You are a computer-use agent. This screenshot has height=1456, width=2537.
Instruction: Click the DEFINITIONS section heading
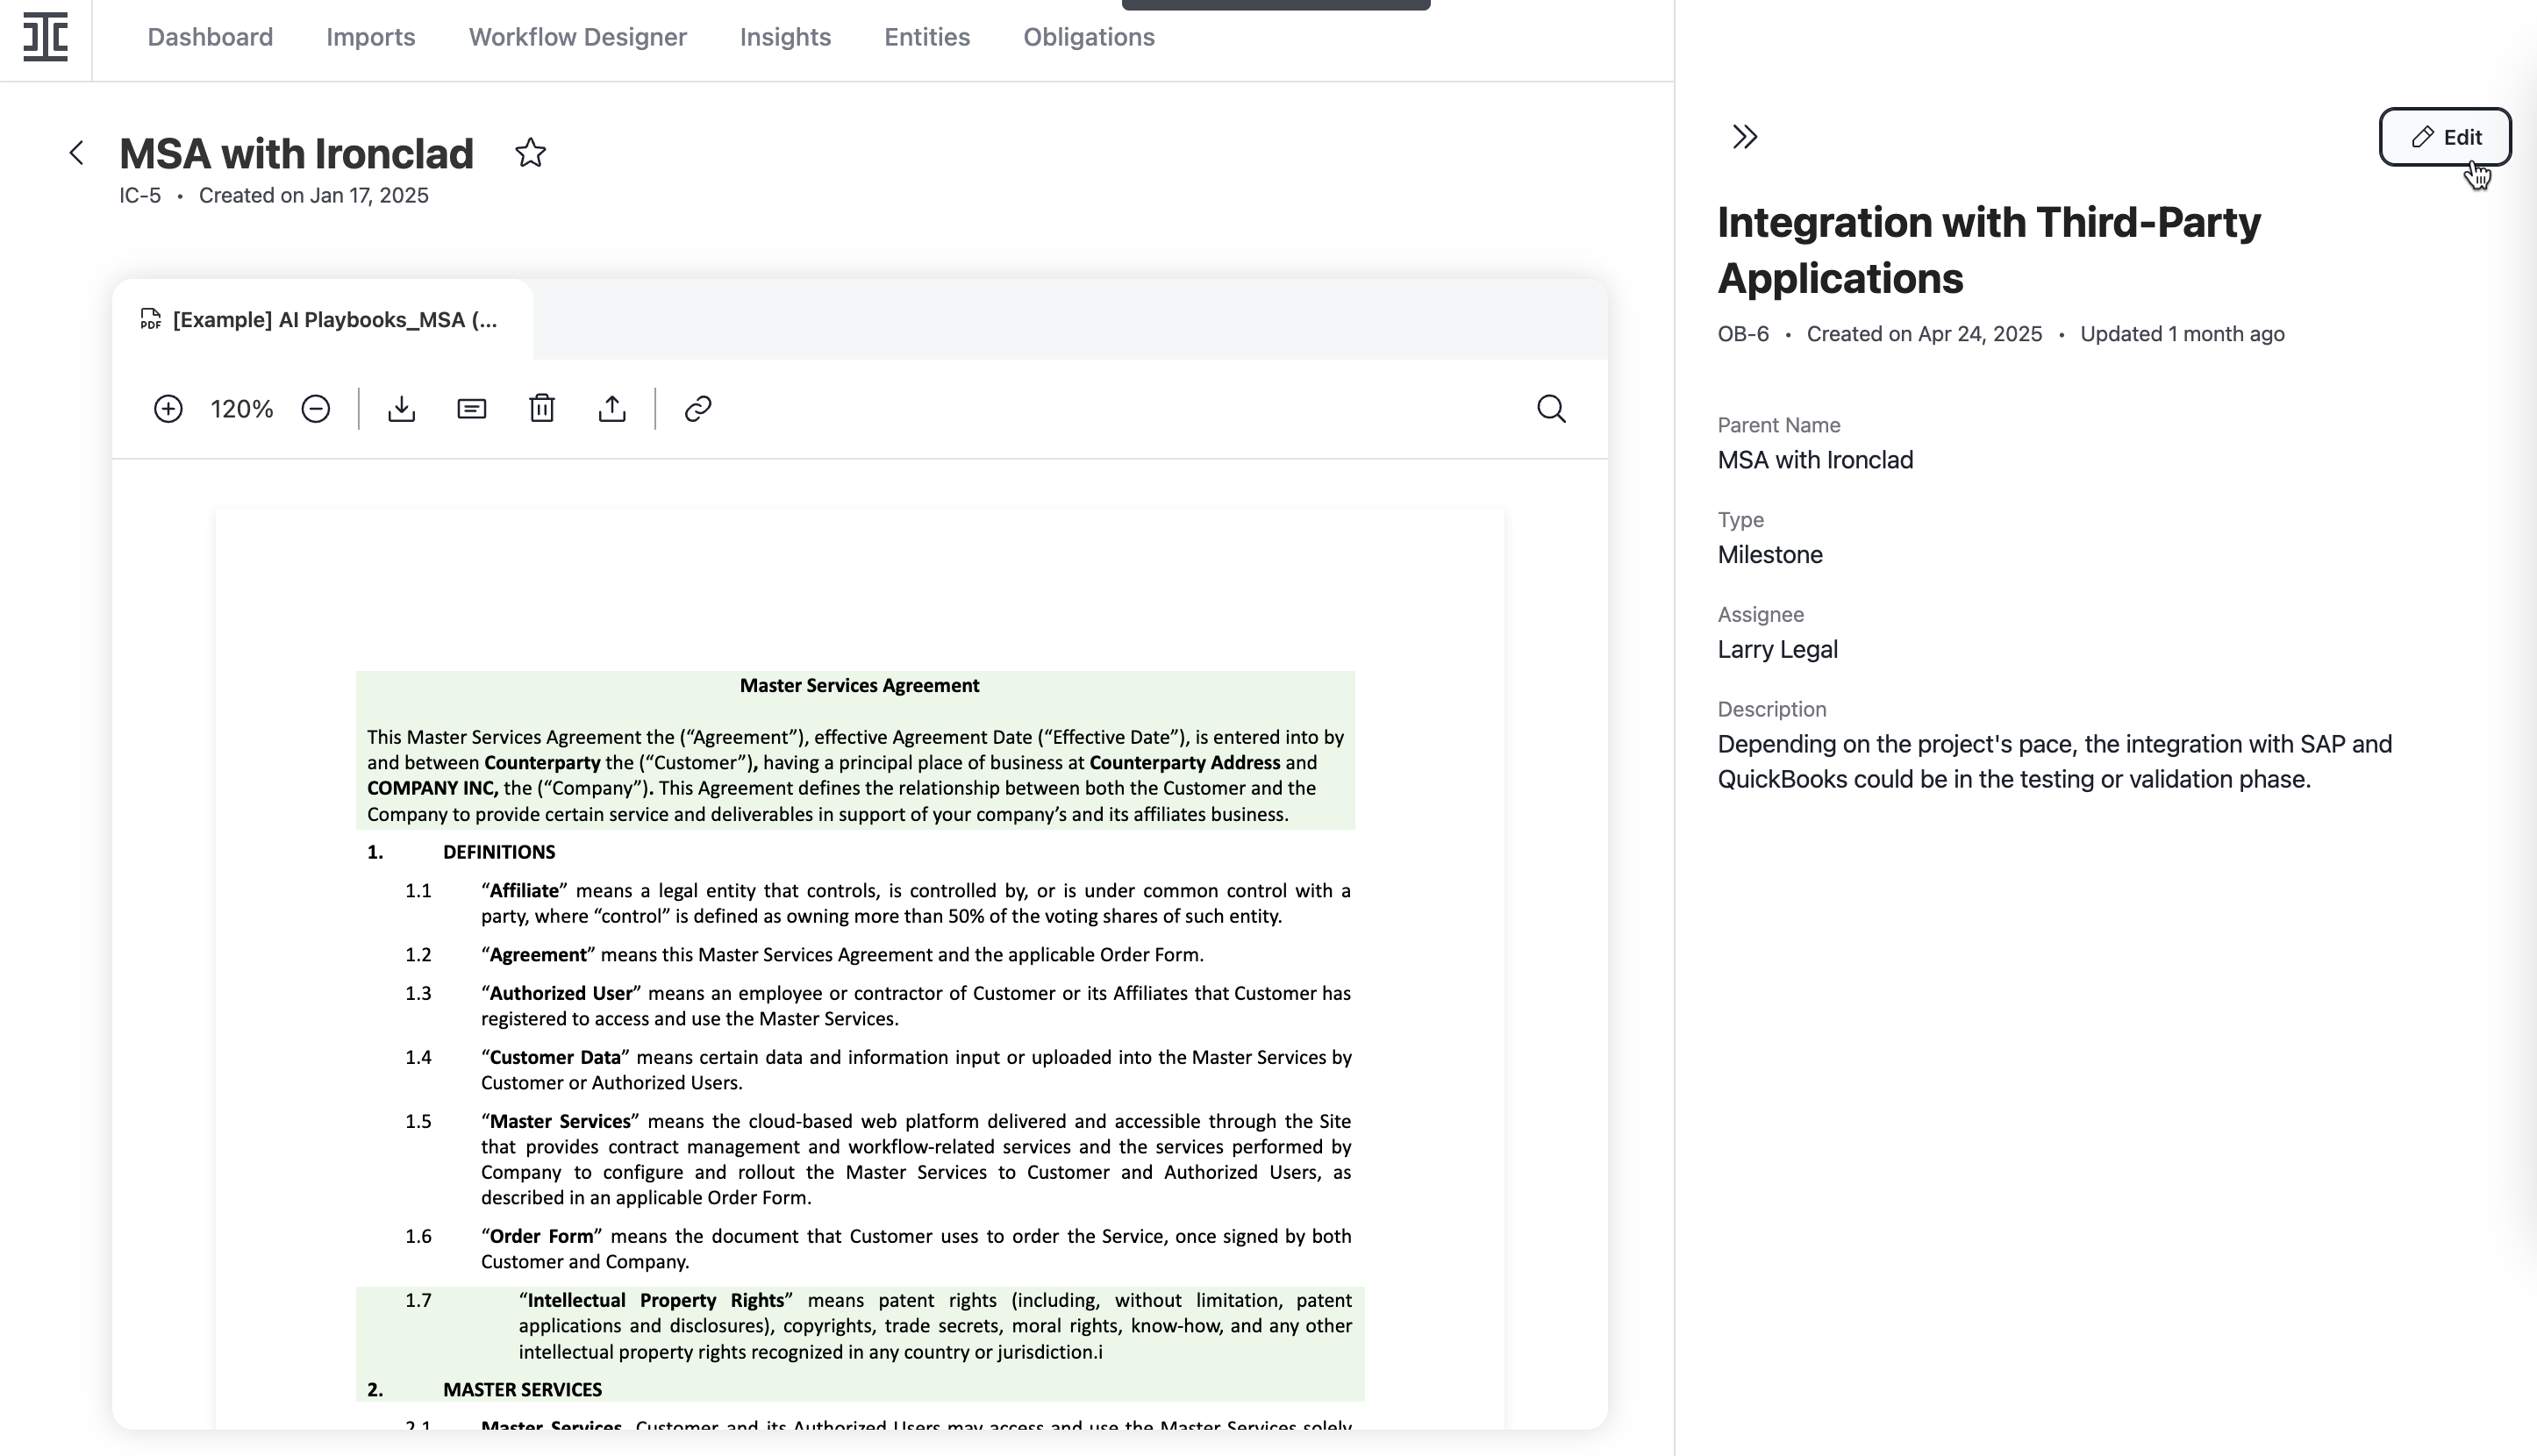click(x=499, y=852)
